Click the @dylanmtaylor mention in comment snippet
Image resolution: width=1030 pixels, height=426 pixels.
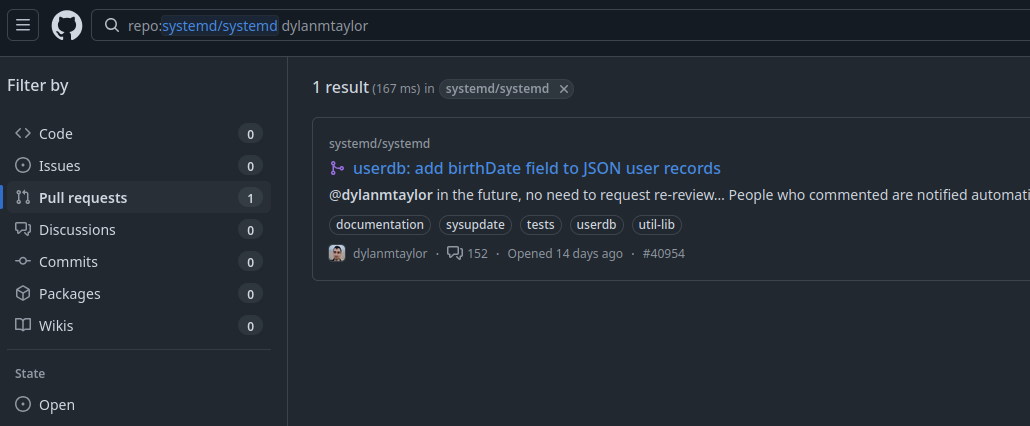point(381,195)
